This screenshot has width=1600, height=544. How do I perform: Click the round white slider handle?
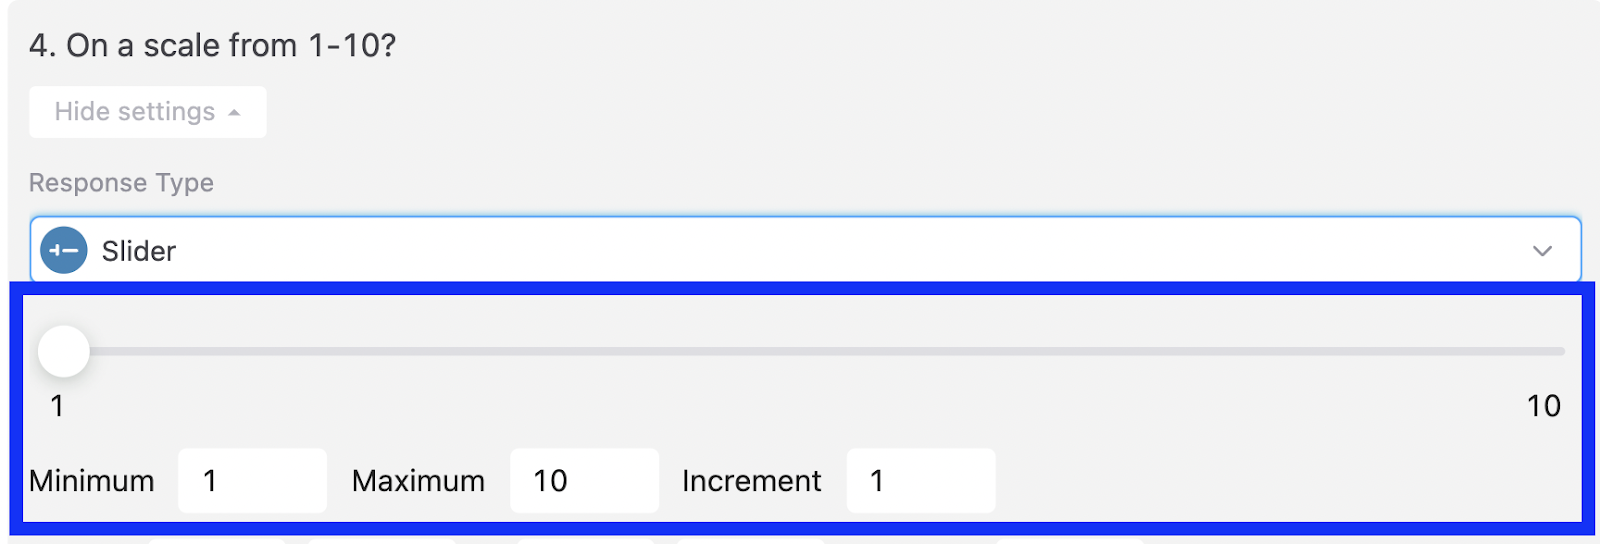[x=64, y=351]
